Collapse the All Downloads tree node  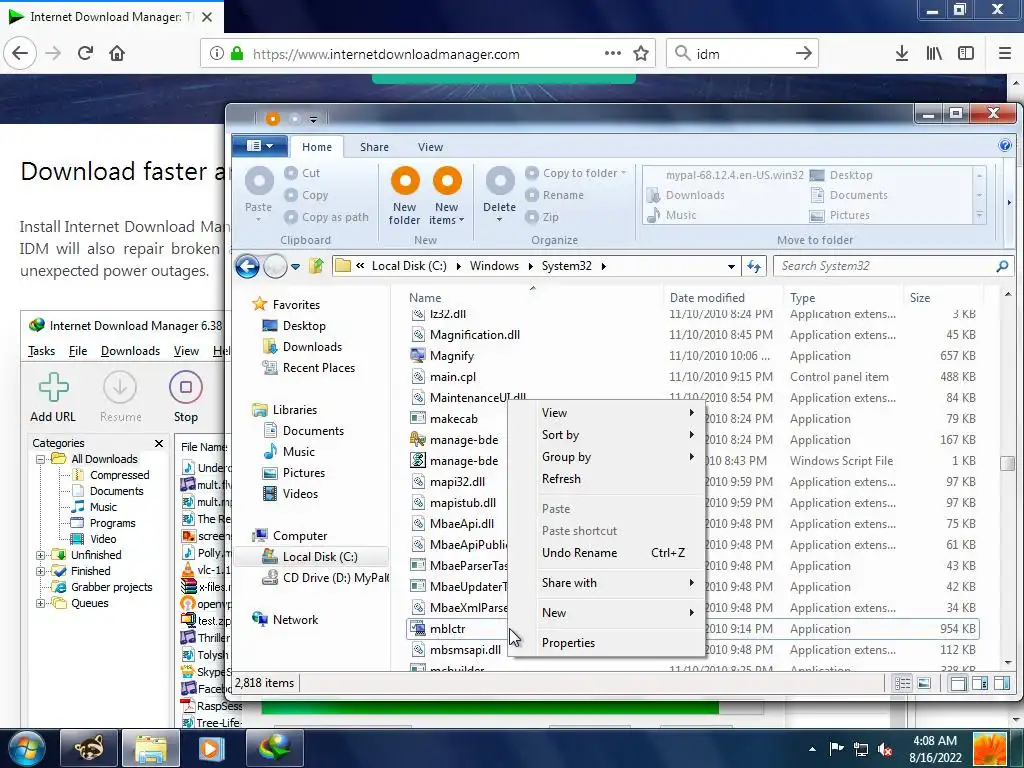pyautogui.click(x=40, y=459)
